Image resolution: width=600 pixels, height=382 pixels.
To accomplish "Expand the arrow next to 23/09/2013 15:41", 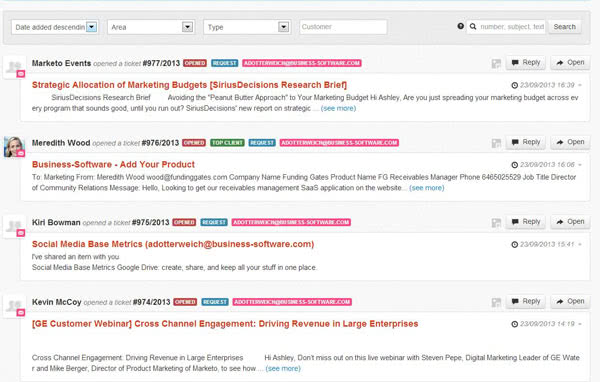I will click(580, 245).
